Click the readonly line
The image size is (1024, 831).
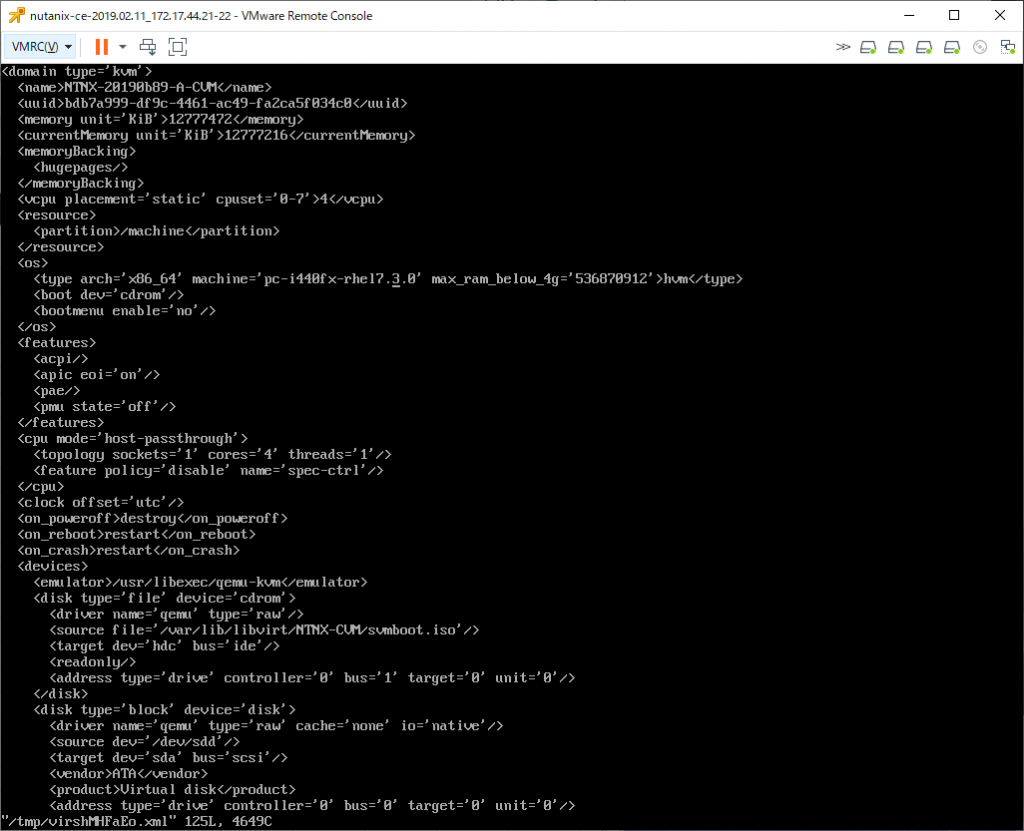point(93,662)
